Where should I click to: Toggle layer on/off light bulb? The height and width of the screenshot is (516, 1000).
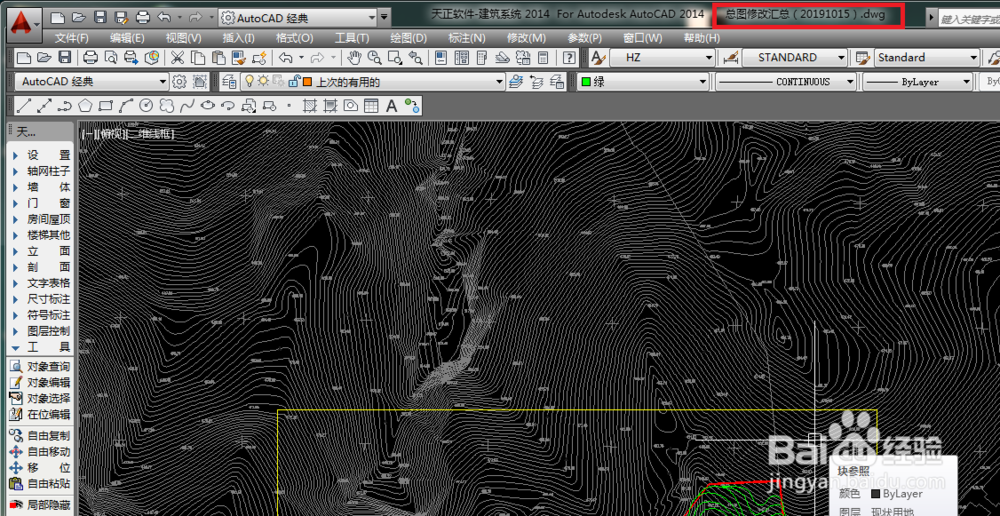[250, 82]
